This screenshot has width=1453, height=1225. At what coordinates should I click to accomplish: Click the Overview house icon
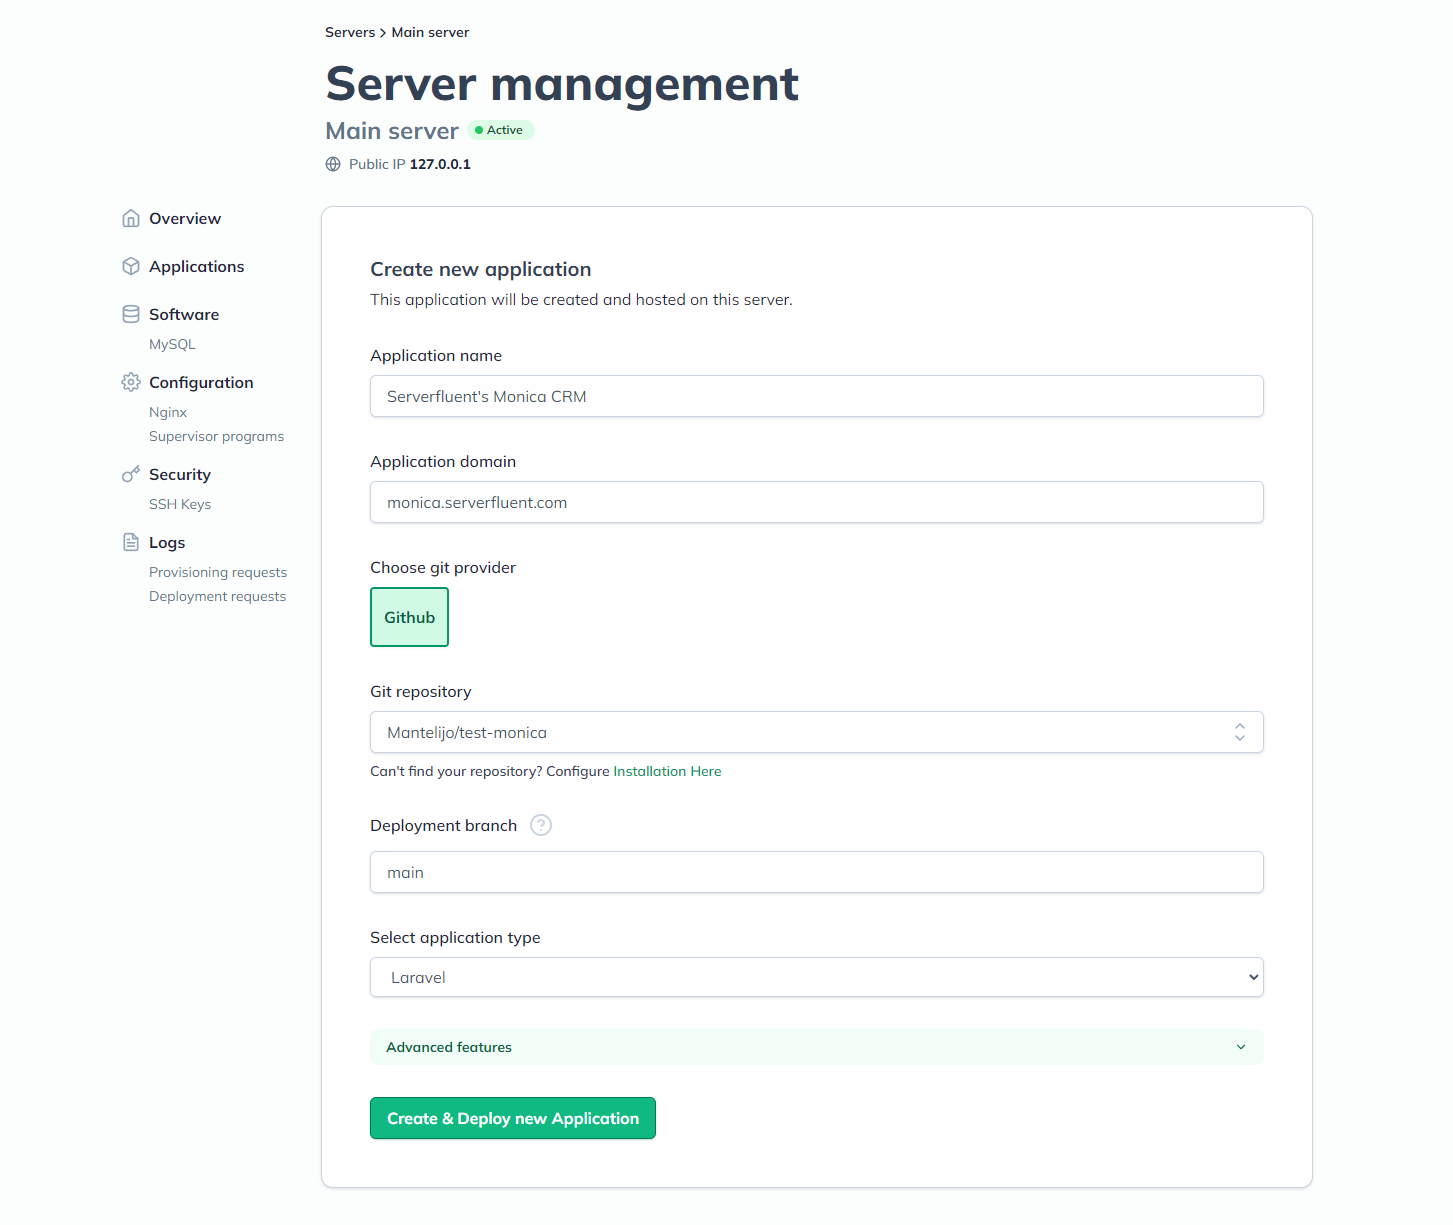131,218
